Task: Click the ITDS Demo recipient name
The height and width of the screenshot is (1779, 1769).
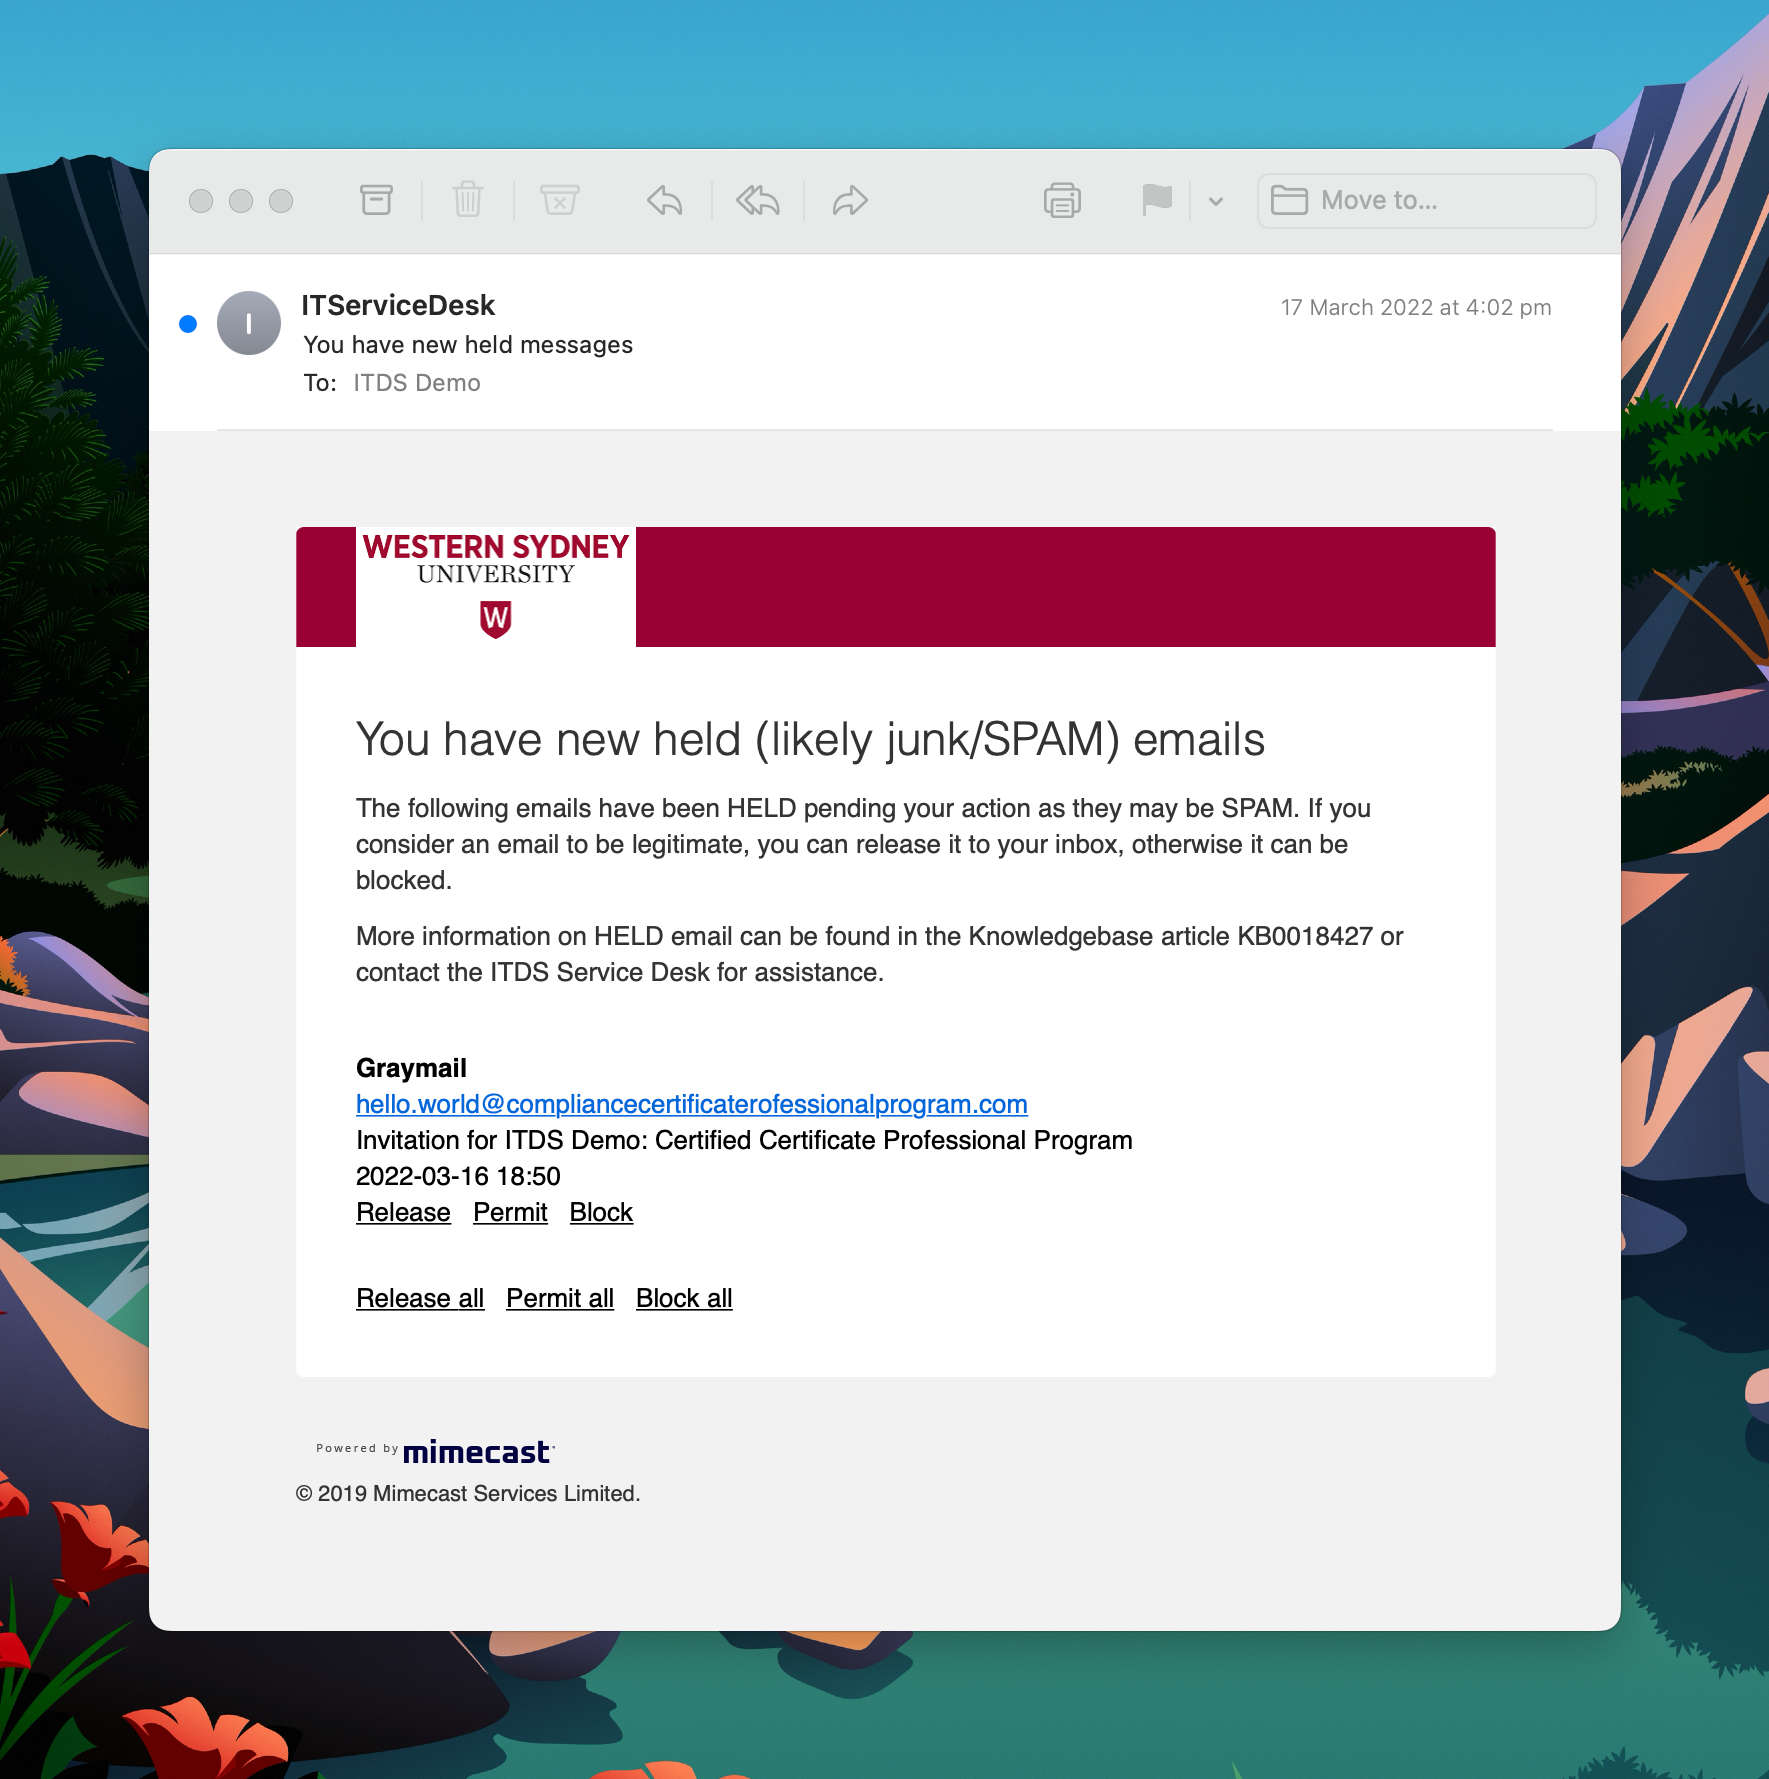Action: [x=417, y=383]
